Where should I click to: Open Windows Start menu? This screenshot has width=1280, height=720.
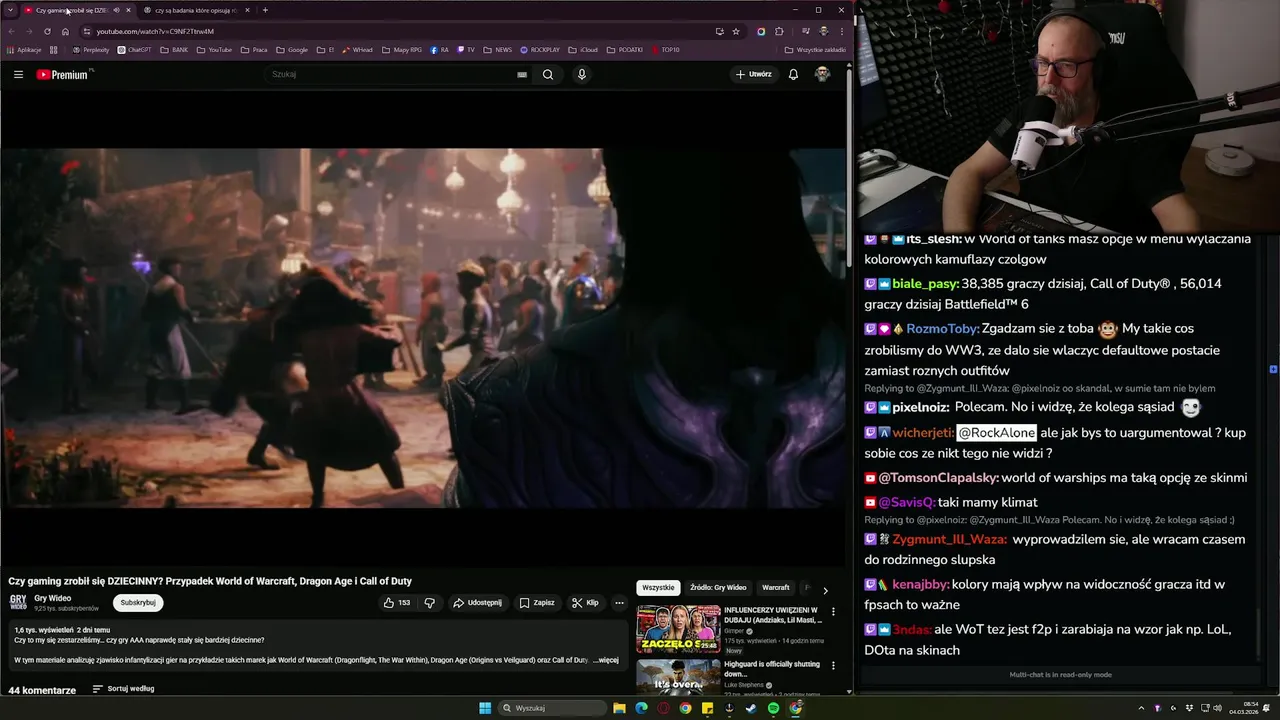[x=485, y=708]
